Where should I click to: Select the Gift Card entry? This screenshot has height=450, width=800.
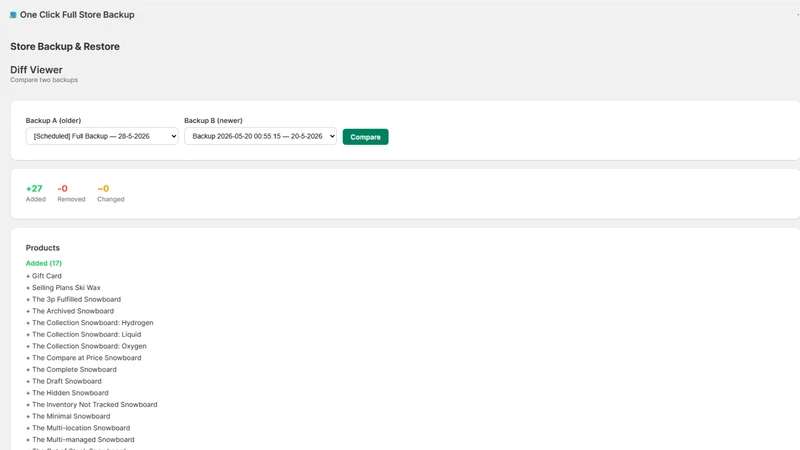pyautogui.click(x=44, y=276)
